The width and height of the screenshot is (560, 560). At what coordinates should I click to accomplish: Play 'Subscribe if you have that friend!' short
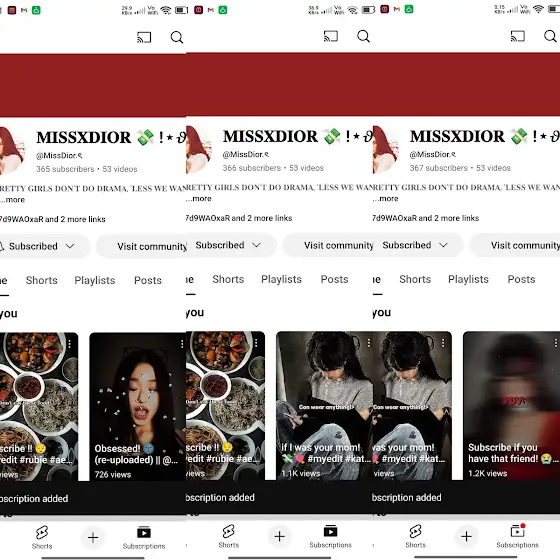pos(511,405)
